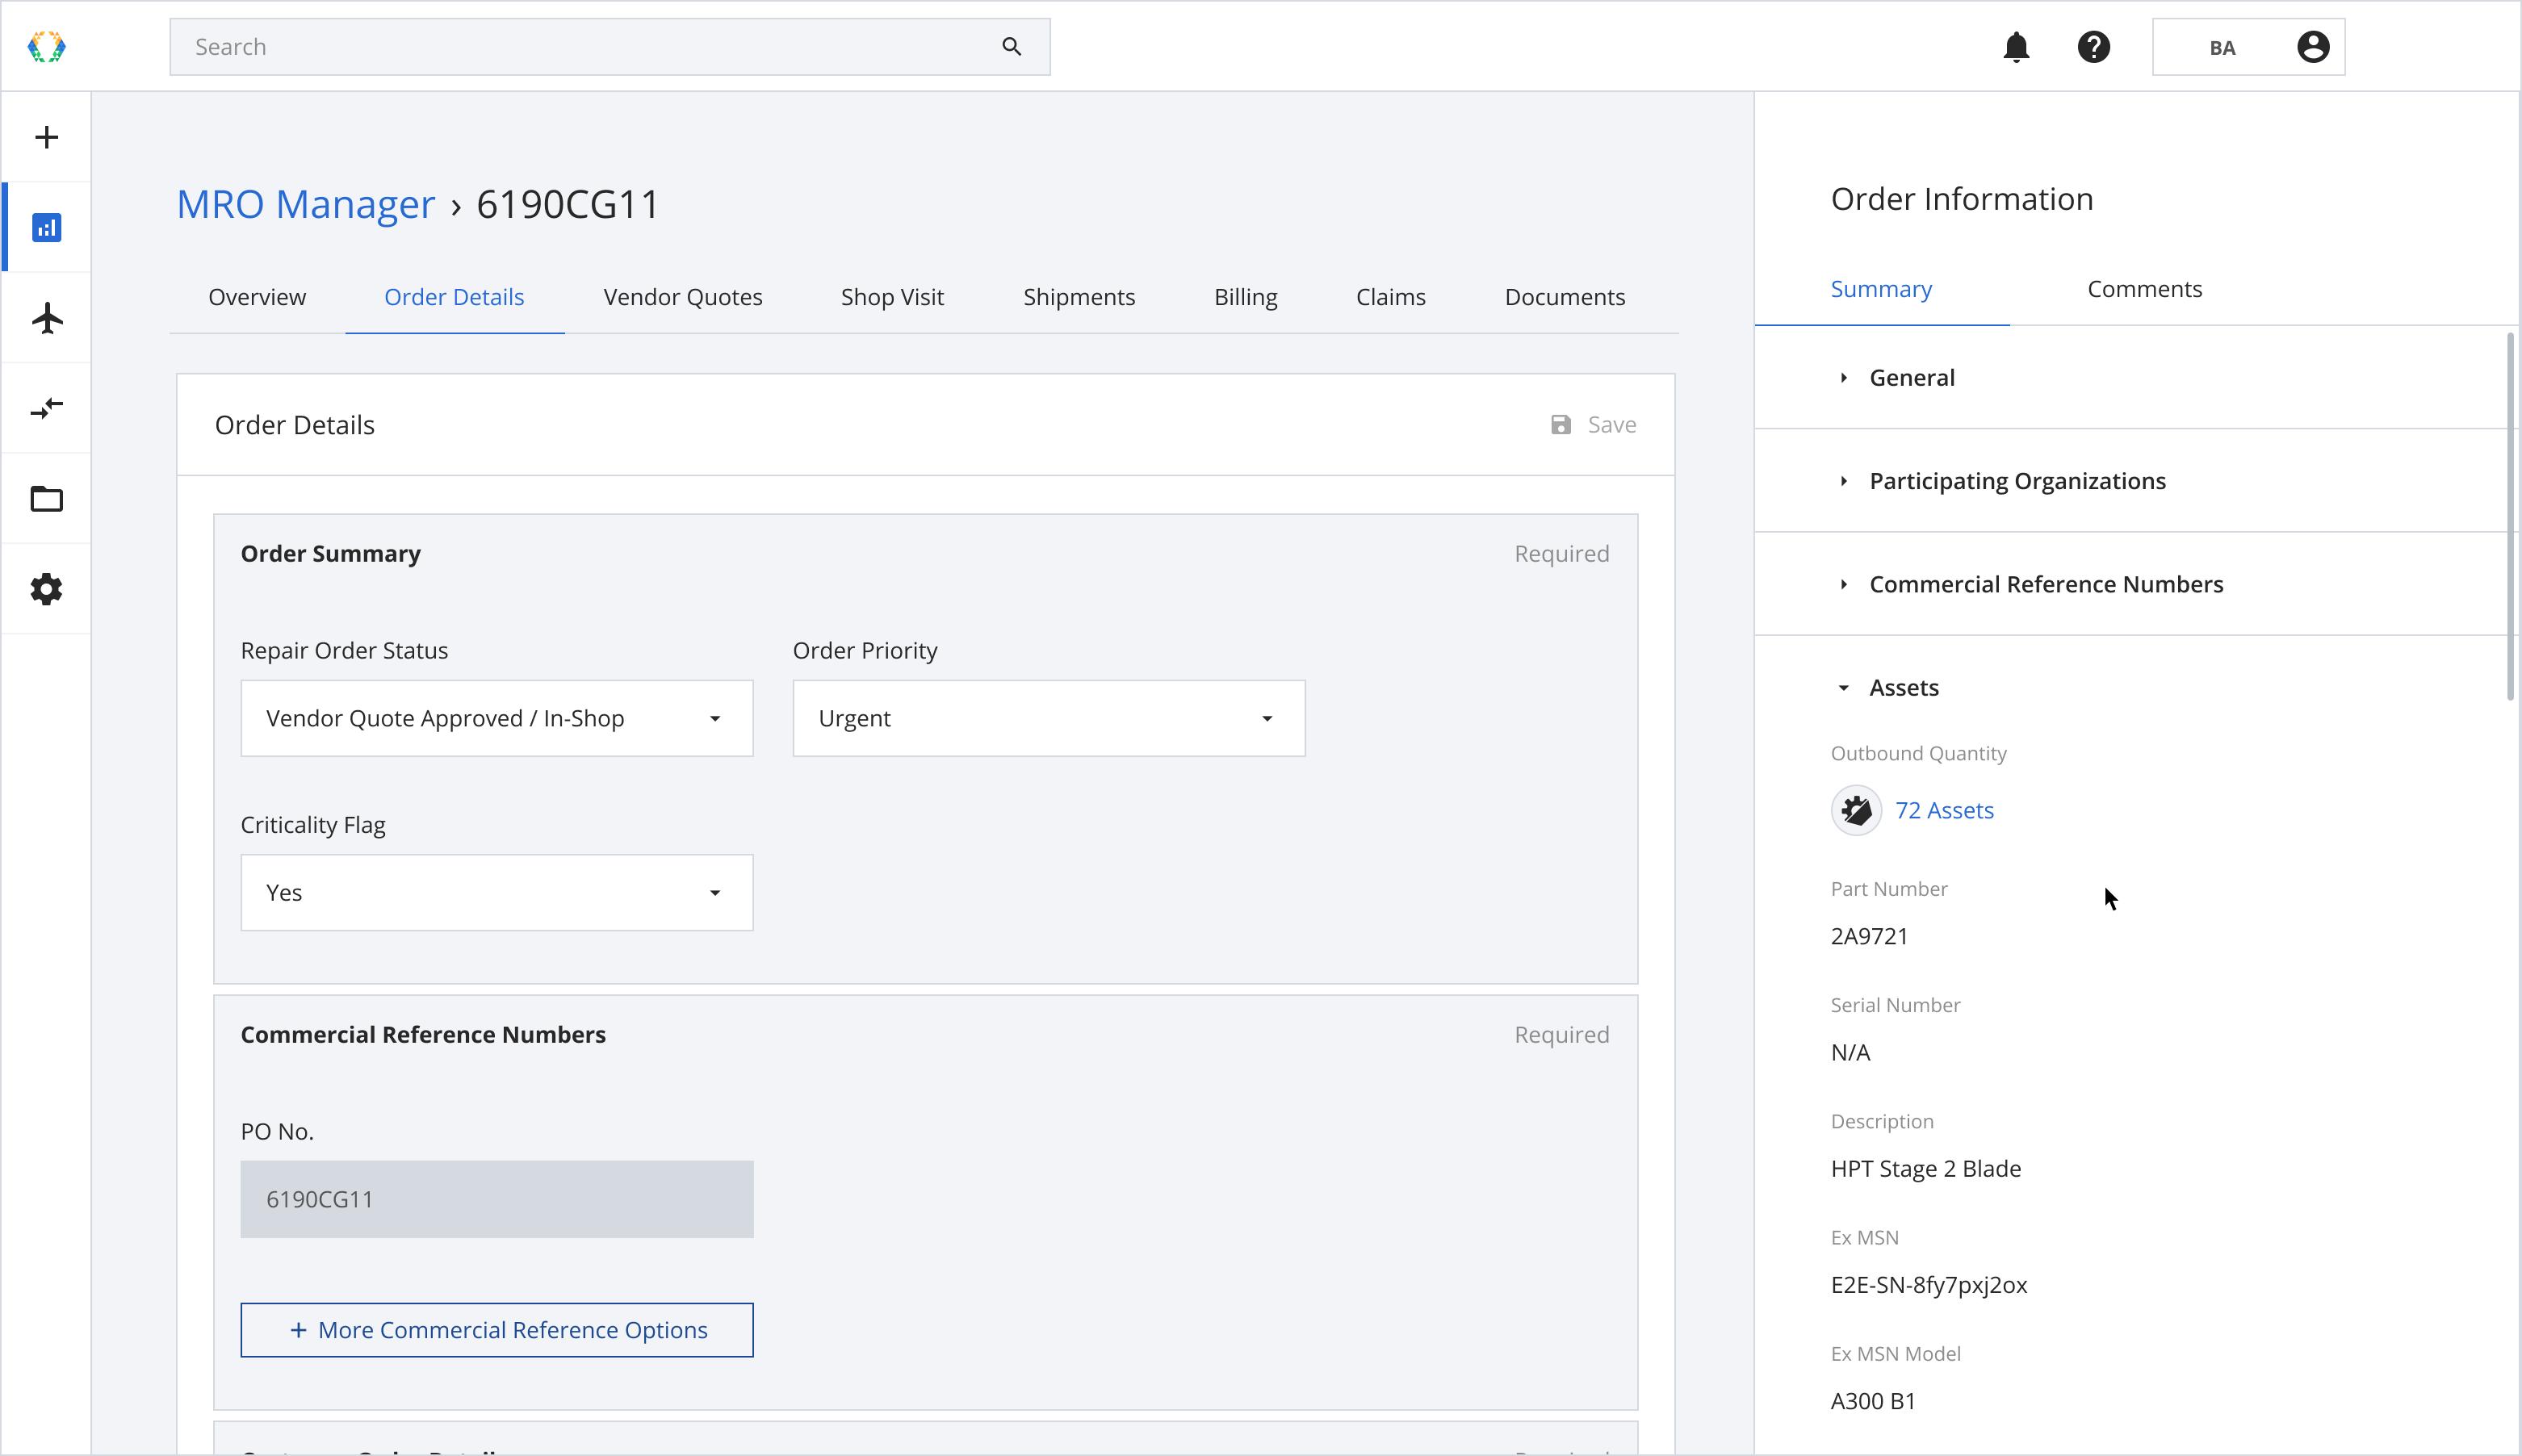The image size is (2522, 1456).
Task: Click the BA organization label
Action: pos(2222,48)
